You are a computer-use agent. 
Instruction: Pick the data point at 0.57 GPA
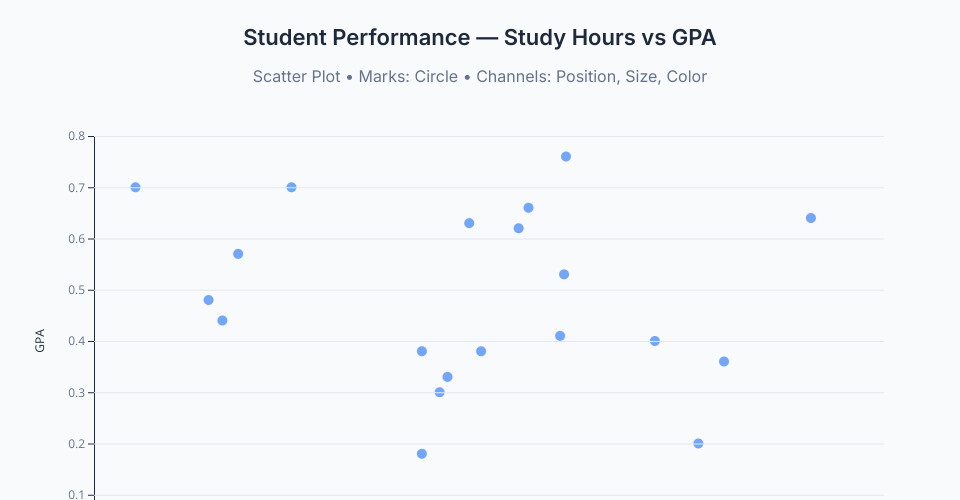238,254
